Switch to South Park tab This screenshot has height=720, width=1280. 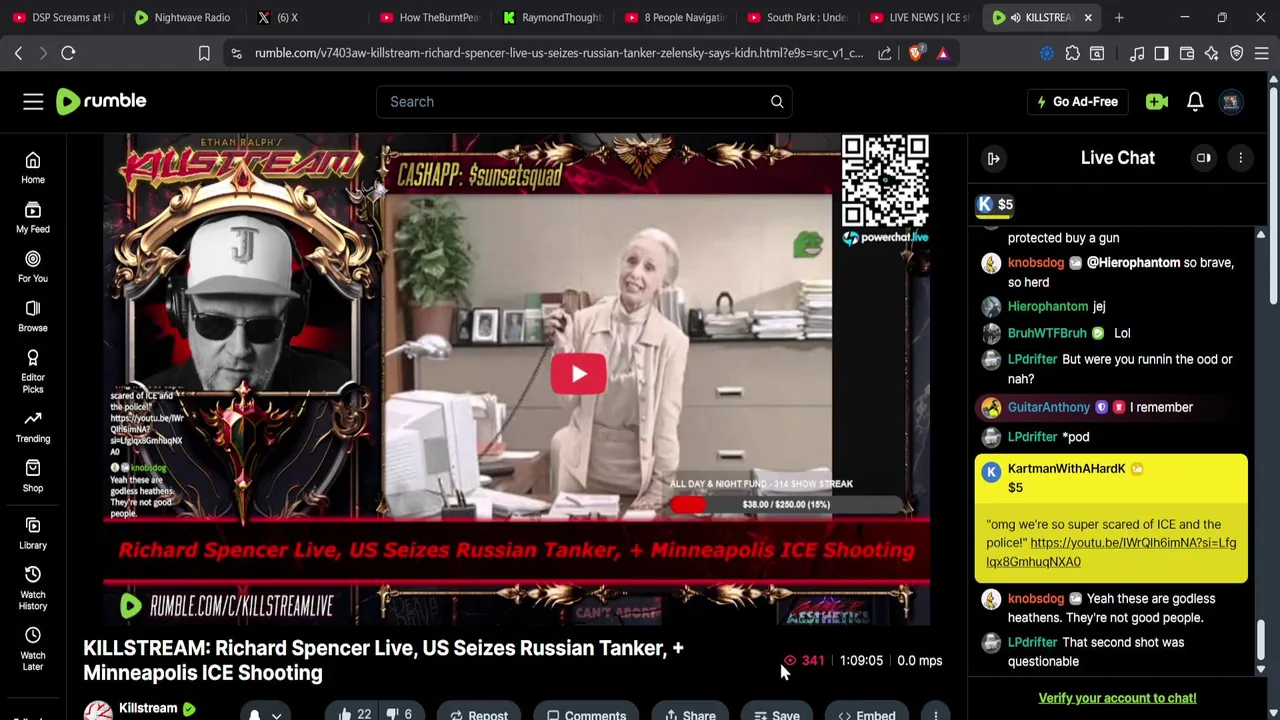click(x=797, y=17)
